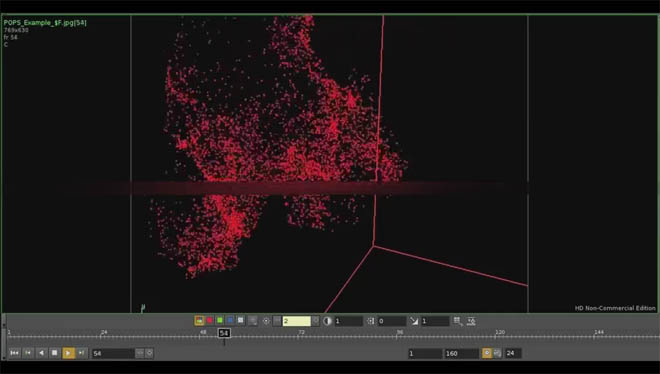Click the POPS_Example_$F.jpg[54] sequence label
The height and width of the screenshot is (374, 660).
click(x=45, y=23)
